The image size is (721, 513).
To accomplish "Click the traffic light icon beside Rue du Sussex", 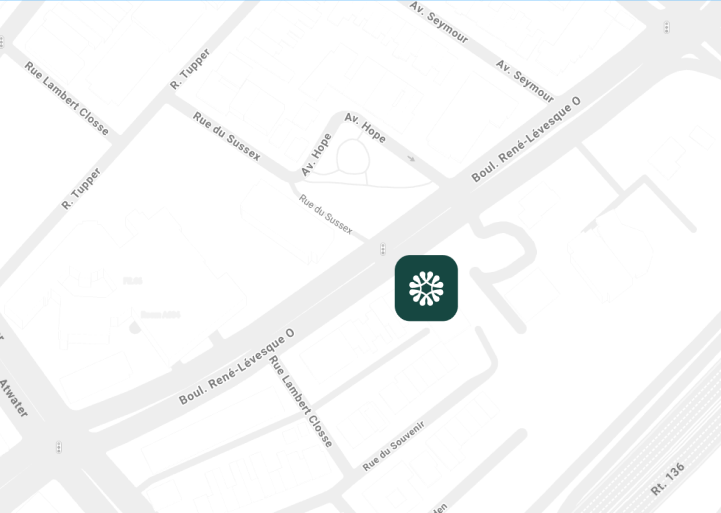I will tap(383, 249).
